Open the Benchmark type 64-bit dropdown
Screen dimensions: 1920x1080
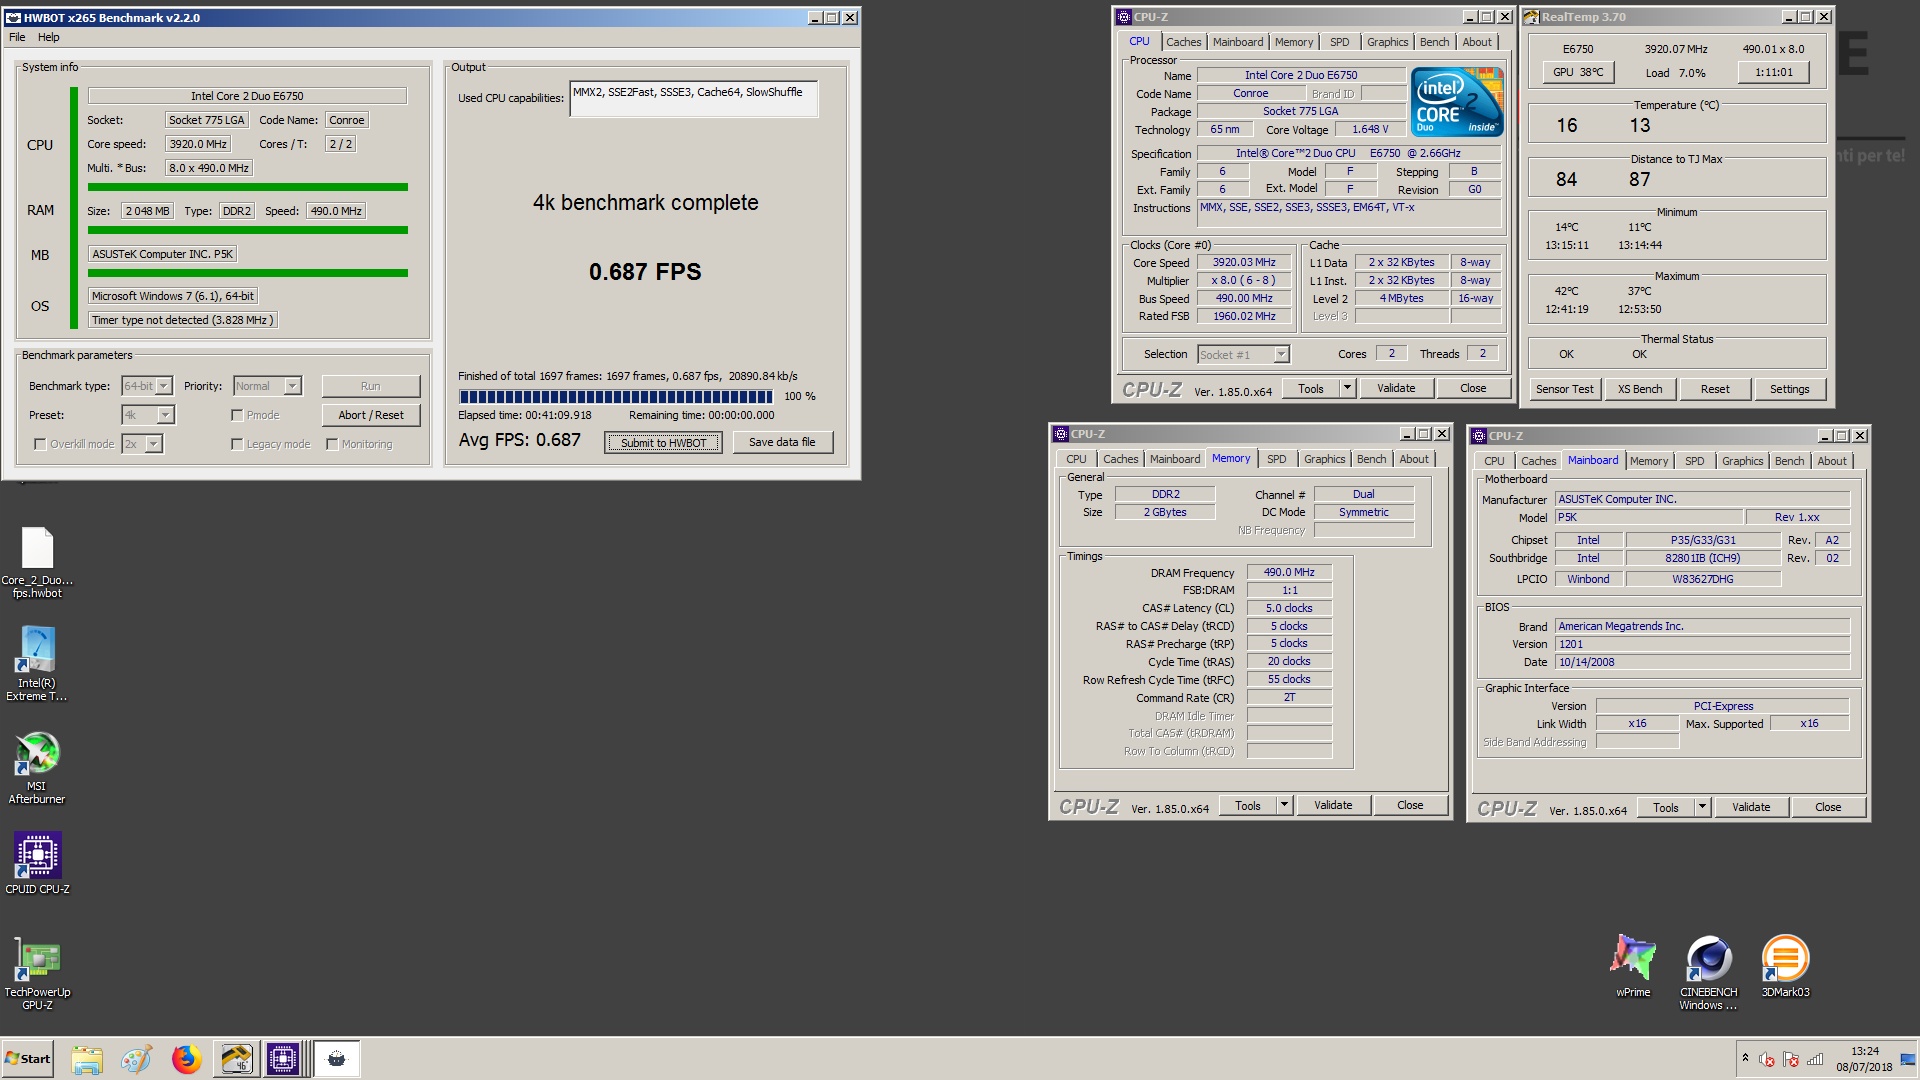164,386
